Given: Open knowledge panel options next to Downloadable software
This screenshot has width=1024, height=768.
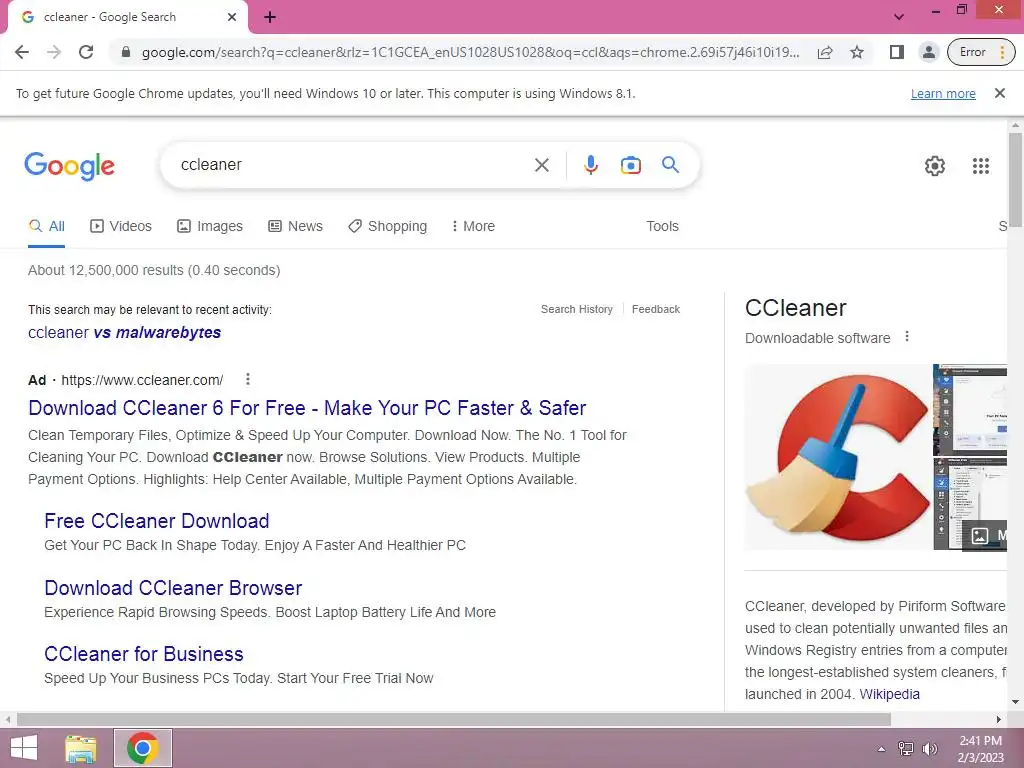Looking at the screenshot, I should tap(906, 337).
